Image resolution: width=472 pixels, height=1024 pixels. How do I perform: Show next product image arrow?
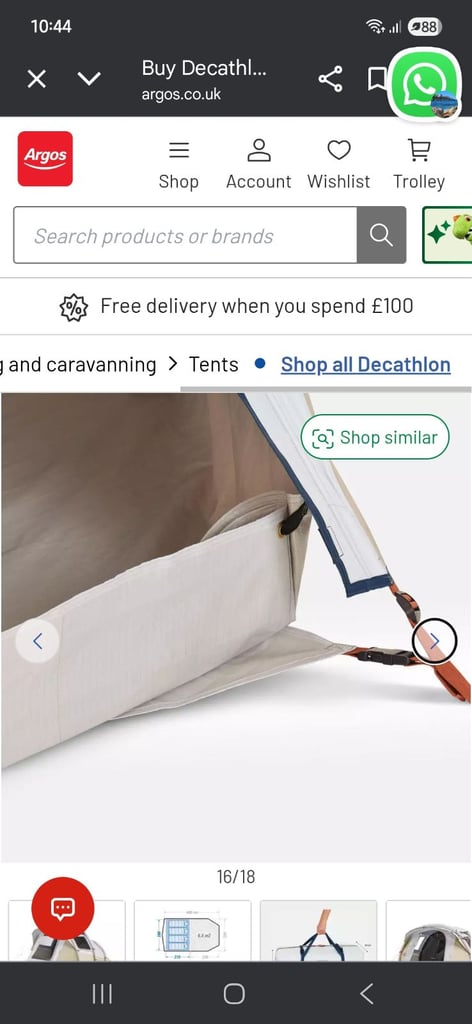click(434, 641)
